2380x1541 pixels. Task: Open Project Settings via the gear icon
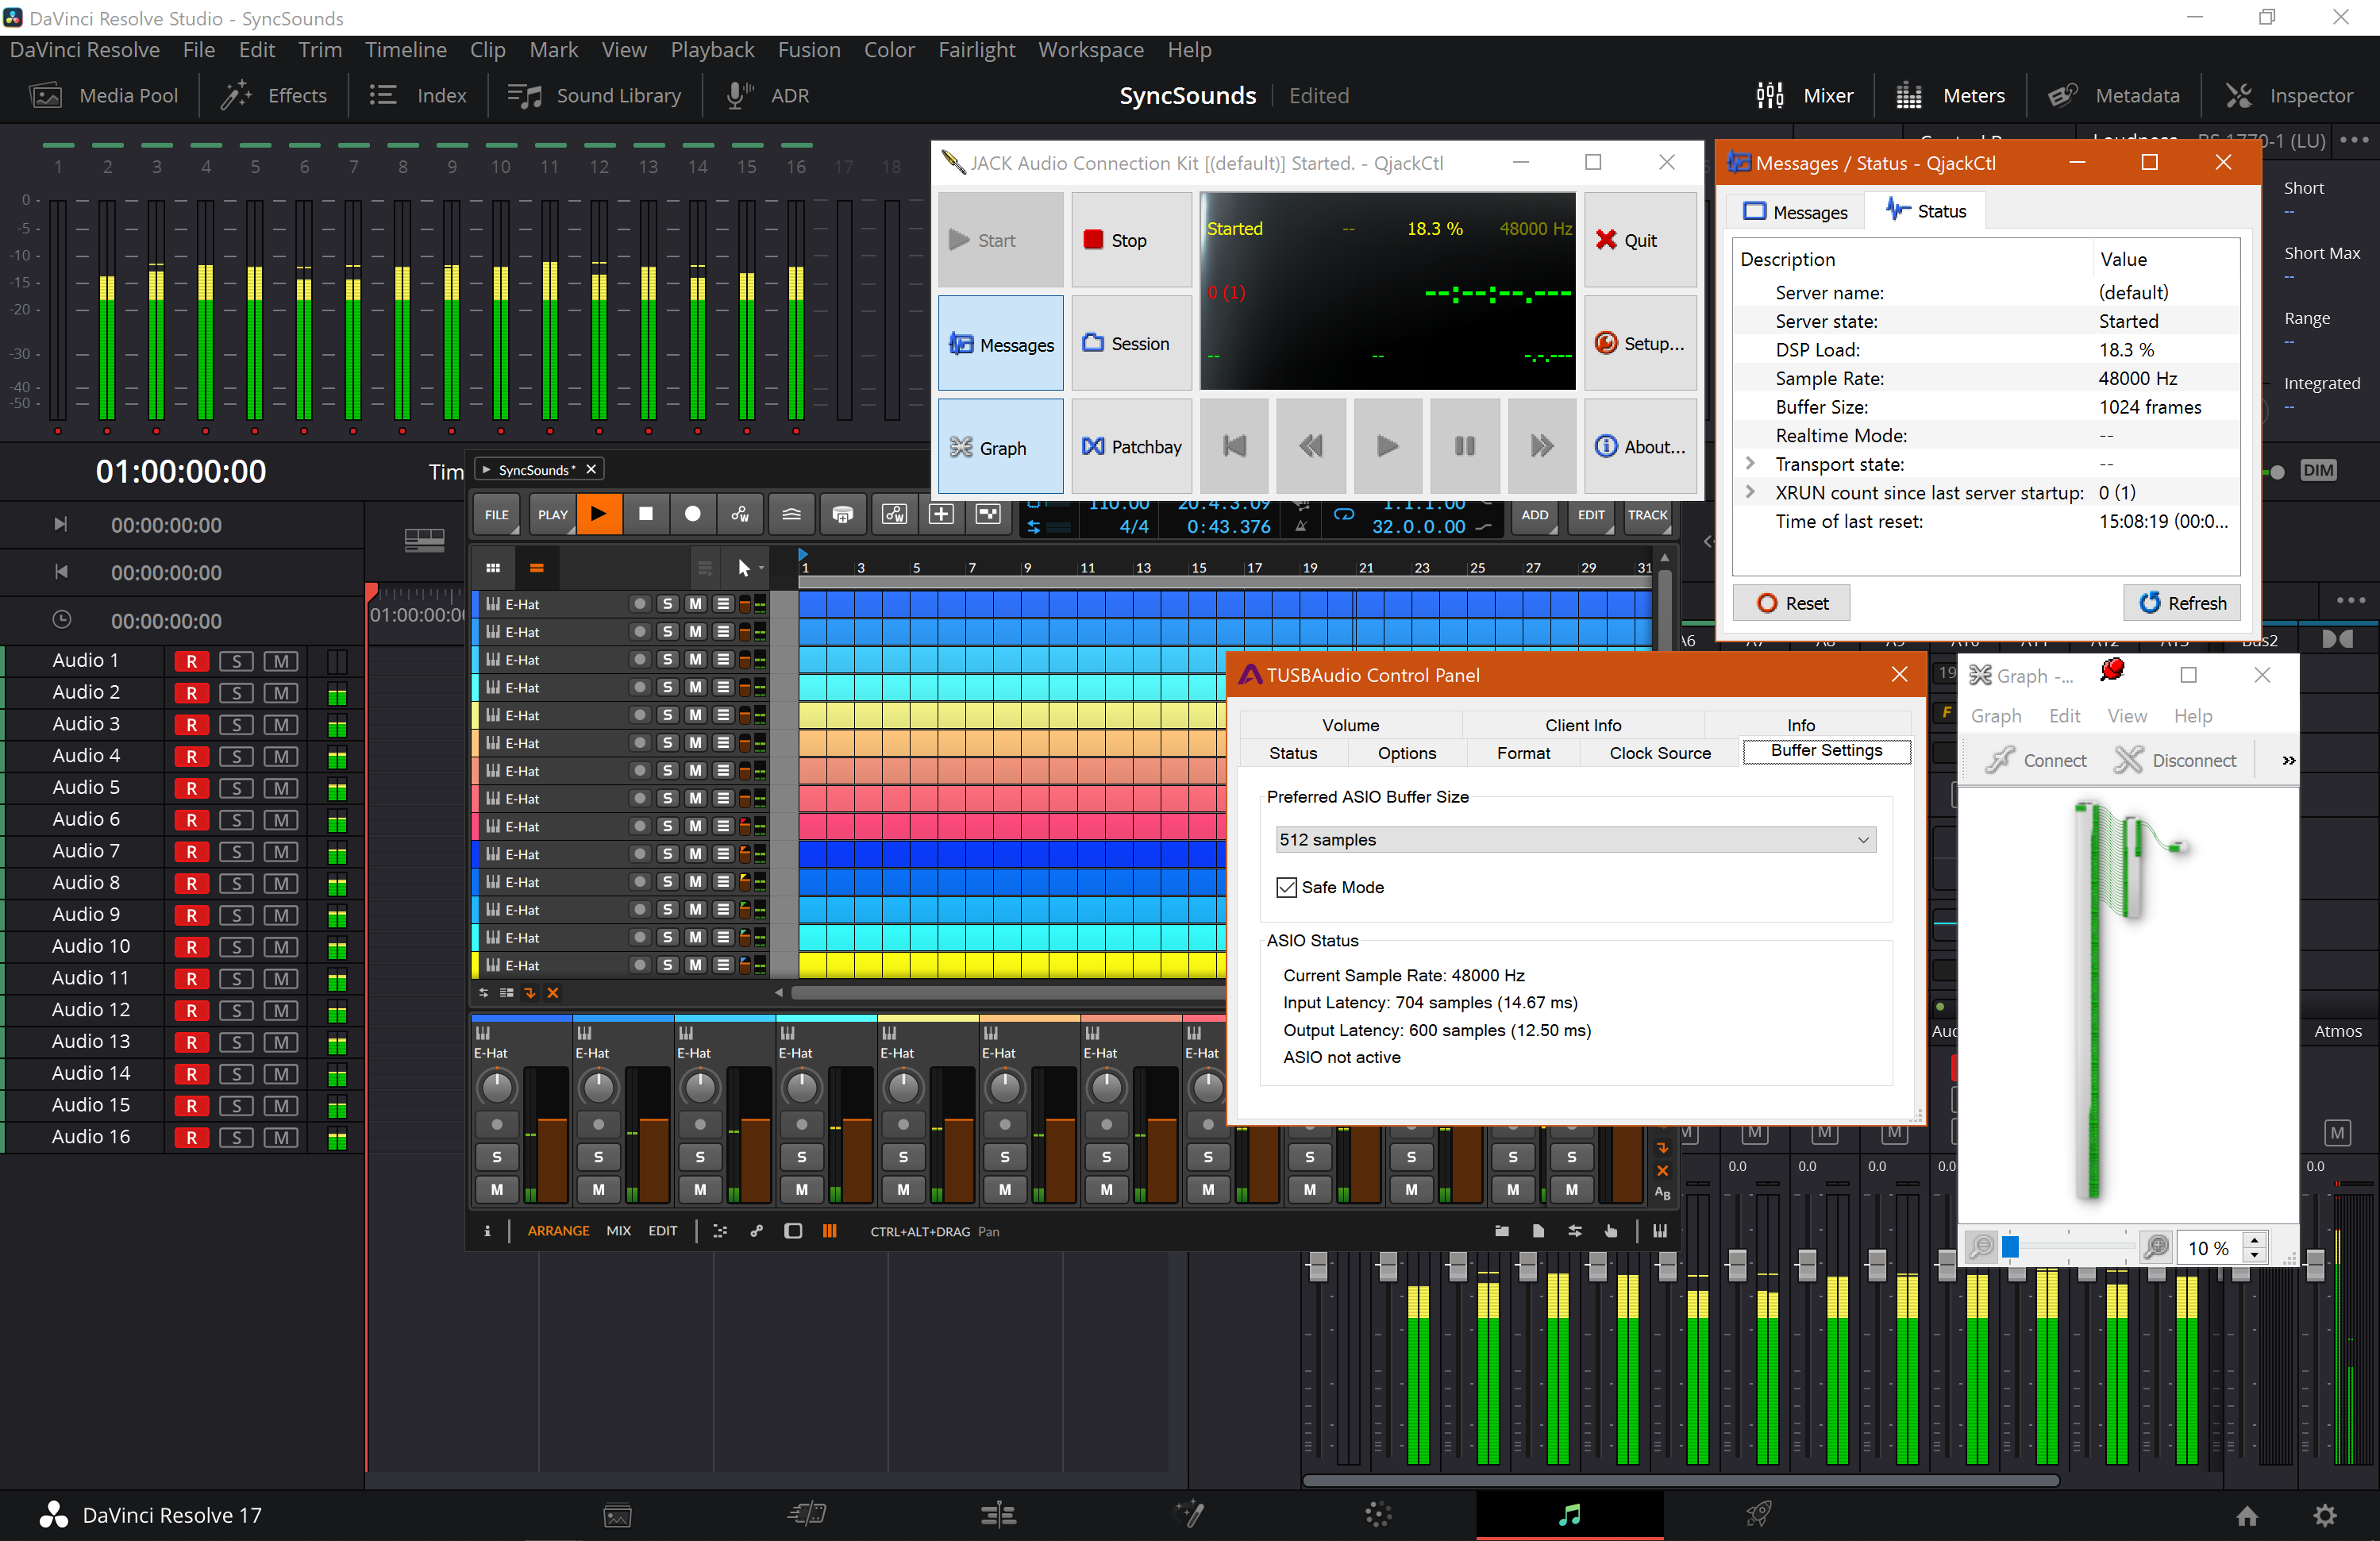pos(2325,1515)
